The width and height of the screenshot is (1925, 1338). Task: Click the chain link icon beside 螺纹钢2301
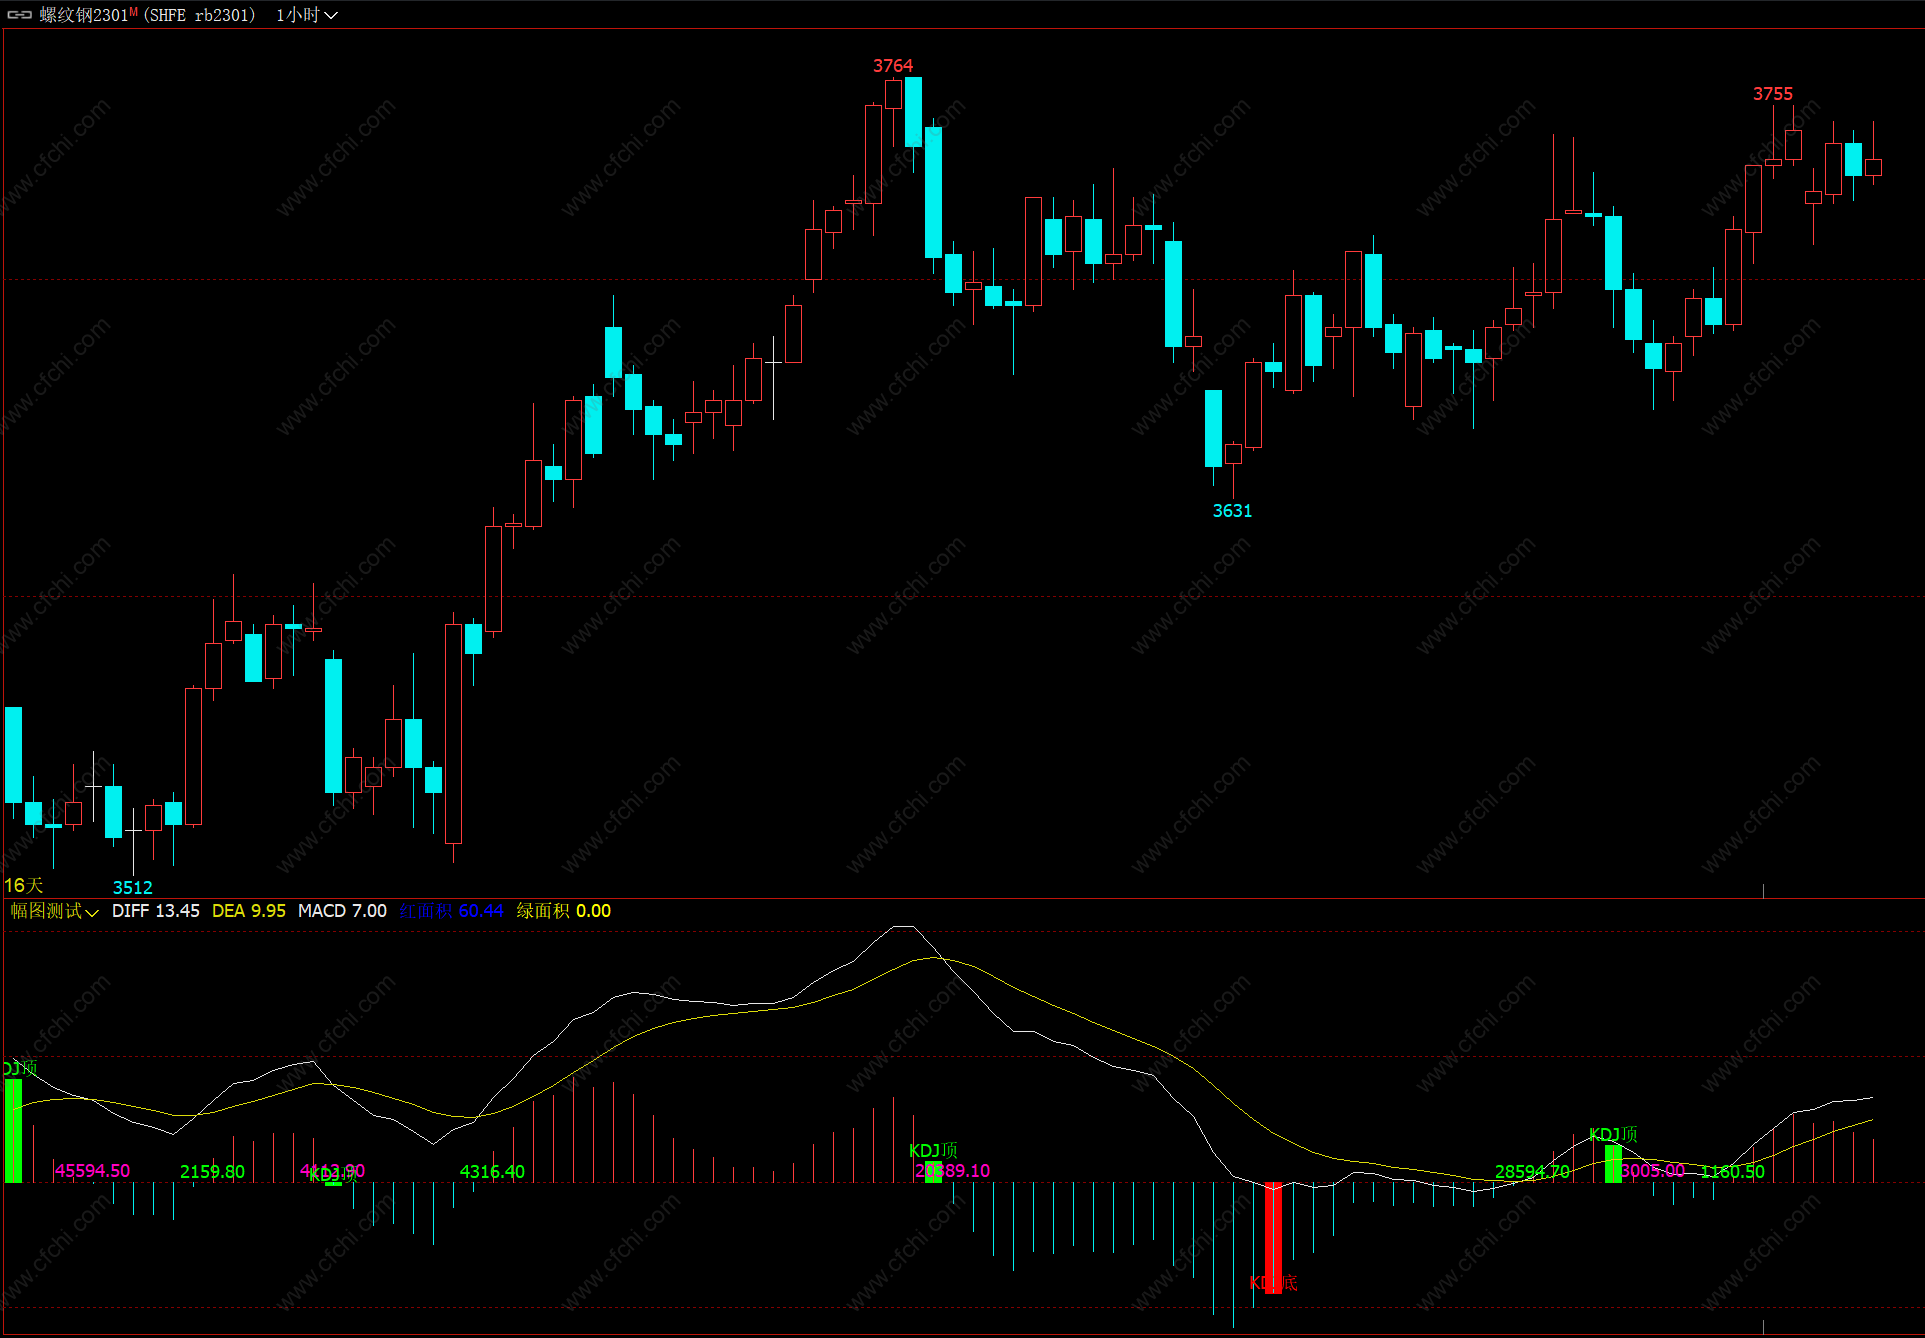click(x=19, y=15)
